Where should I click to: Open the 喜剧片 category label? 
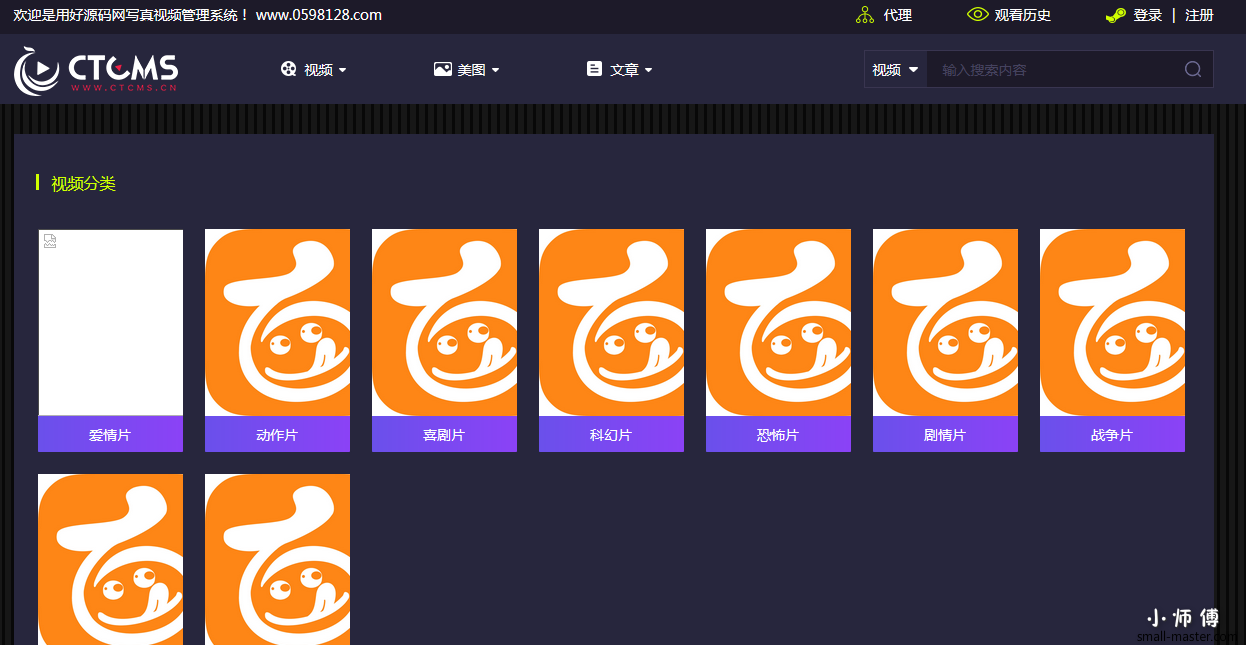click(444, 434)
